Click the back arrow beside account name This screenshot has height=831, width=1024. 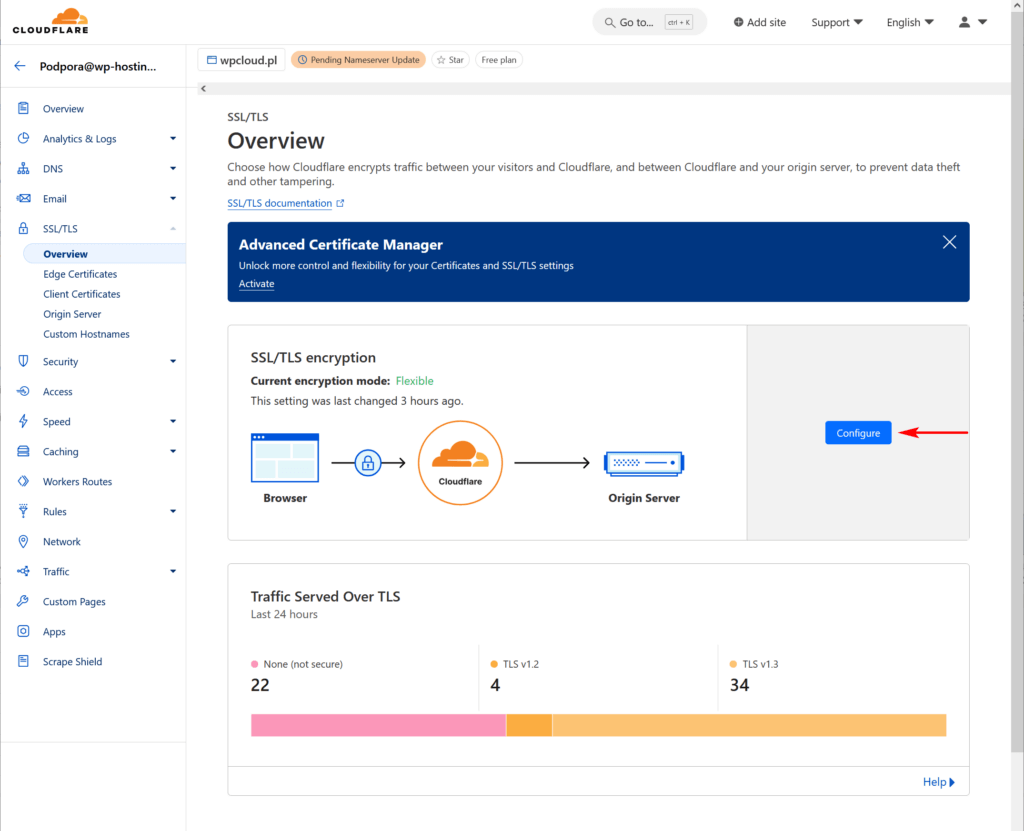(x=20, y=67)
